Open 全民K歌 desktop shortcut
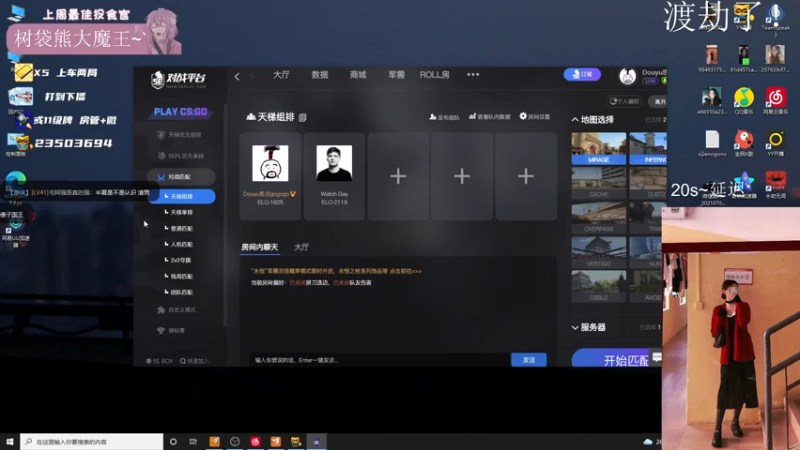 tap(744, 143)
